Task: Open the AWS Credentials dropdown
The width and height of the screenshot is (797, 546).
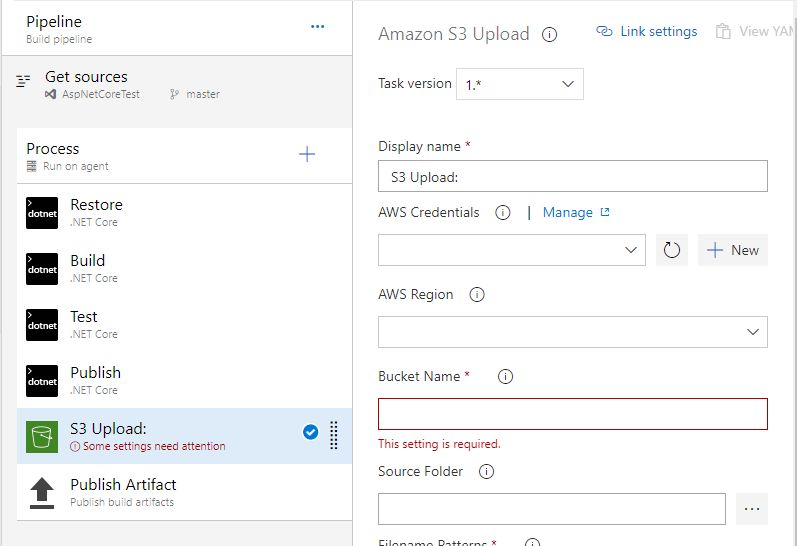Action: (512, 250)
